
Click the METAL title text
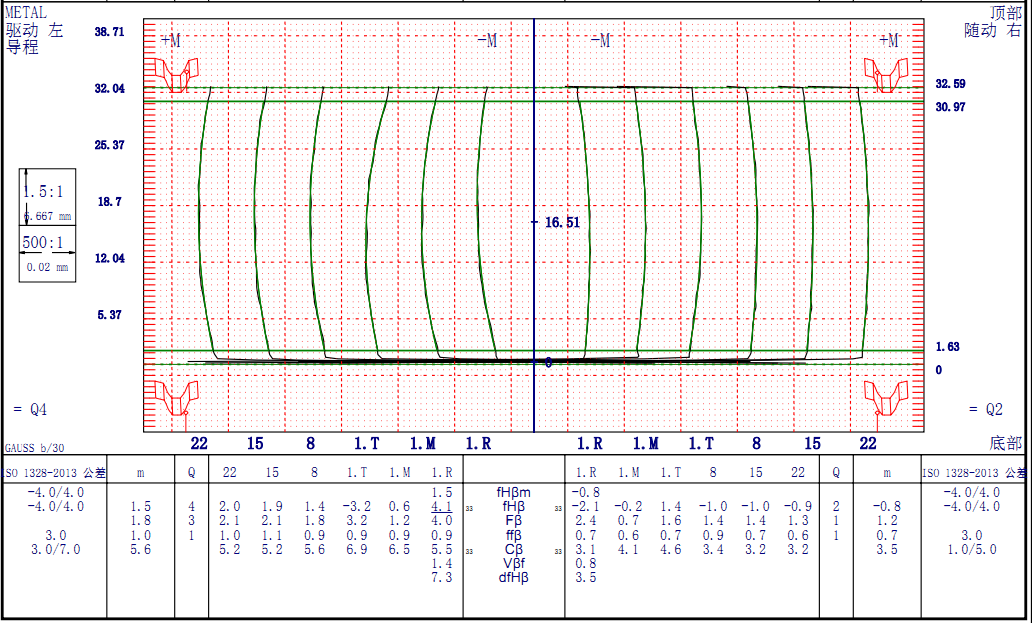(x=26, y=12)
